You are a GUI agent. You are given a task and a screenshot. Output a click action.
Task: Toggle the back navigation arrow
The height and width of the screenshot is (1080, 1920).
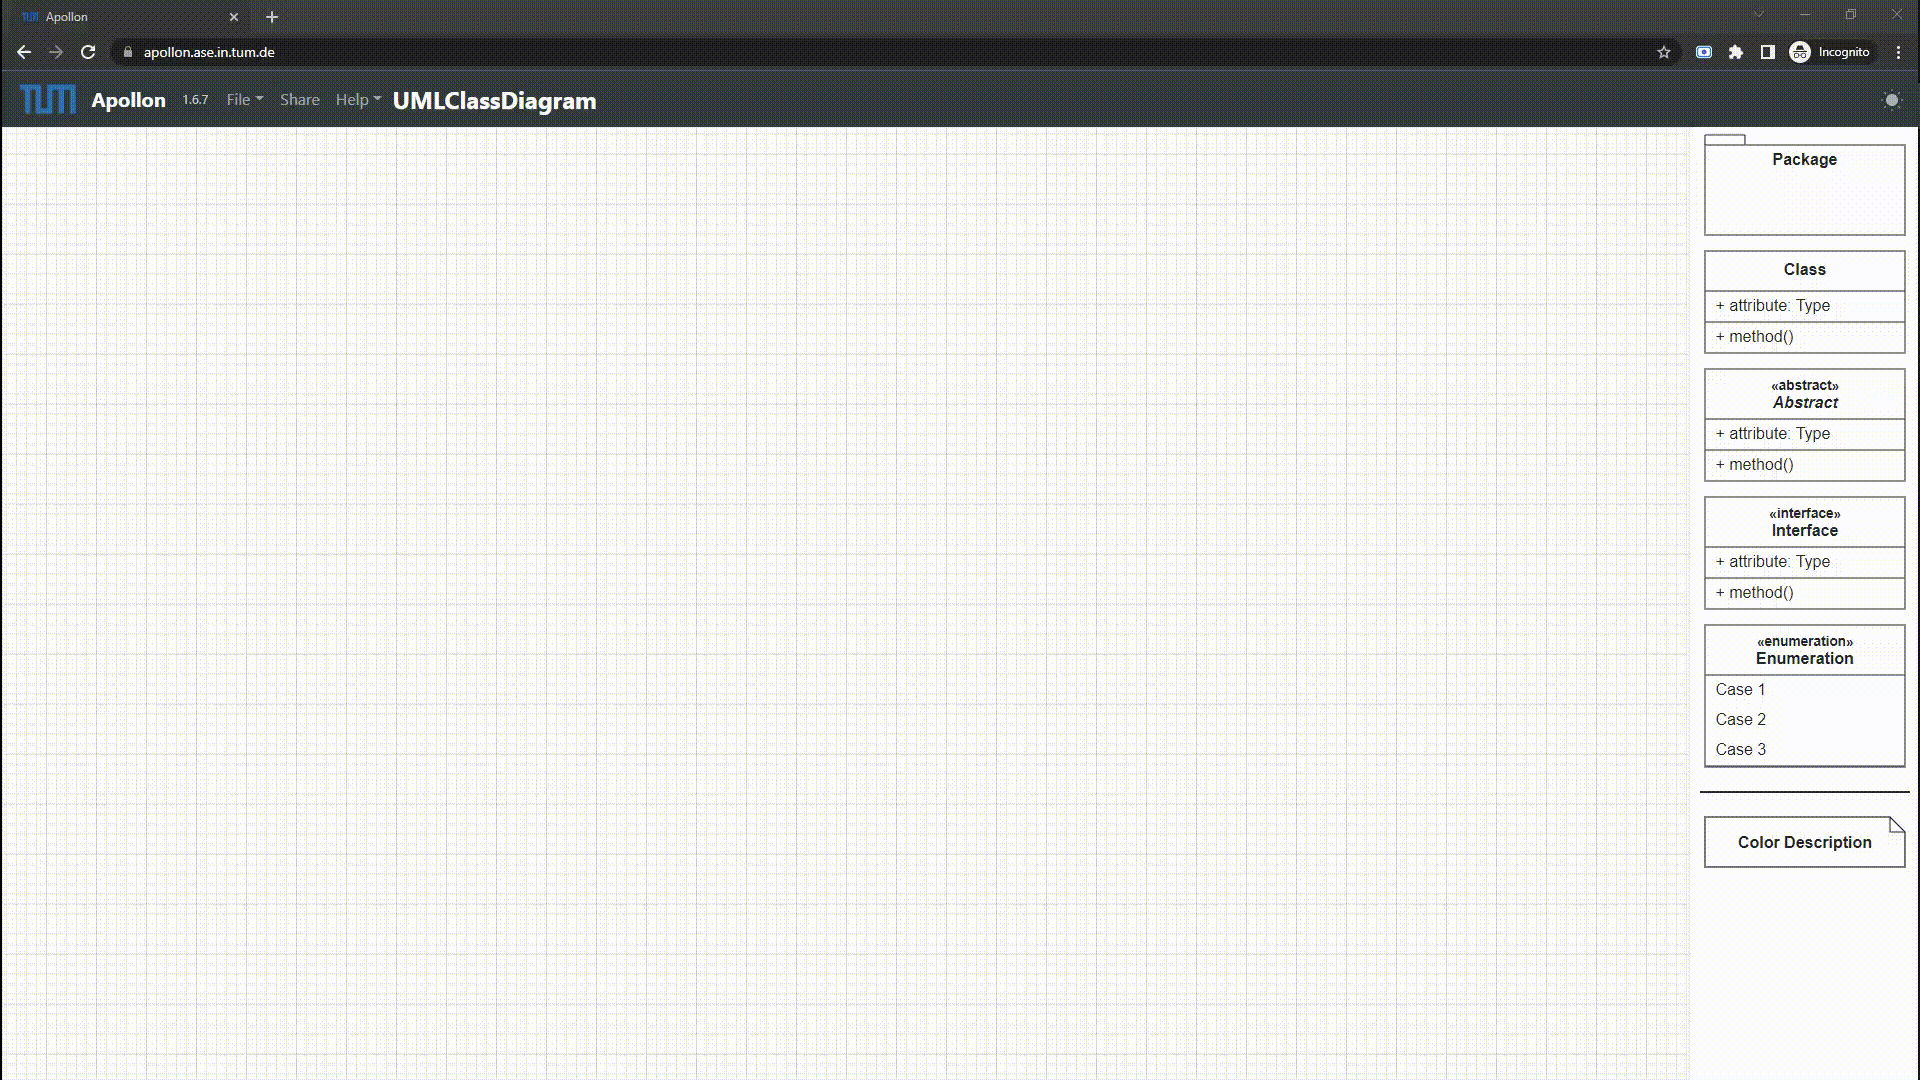click(x=24, y=51)
